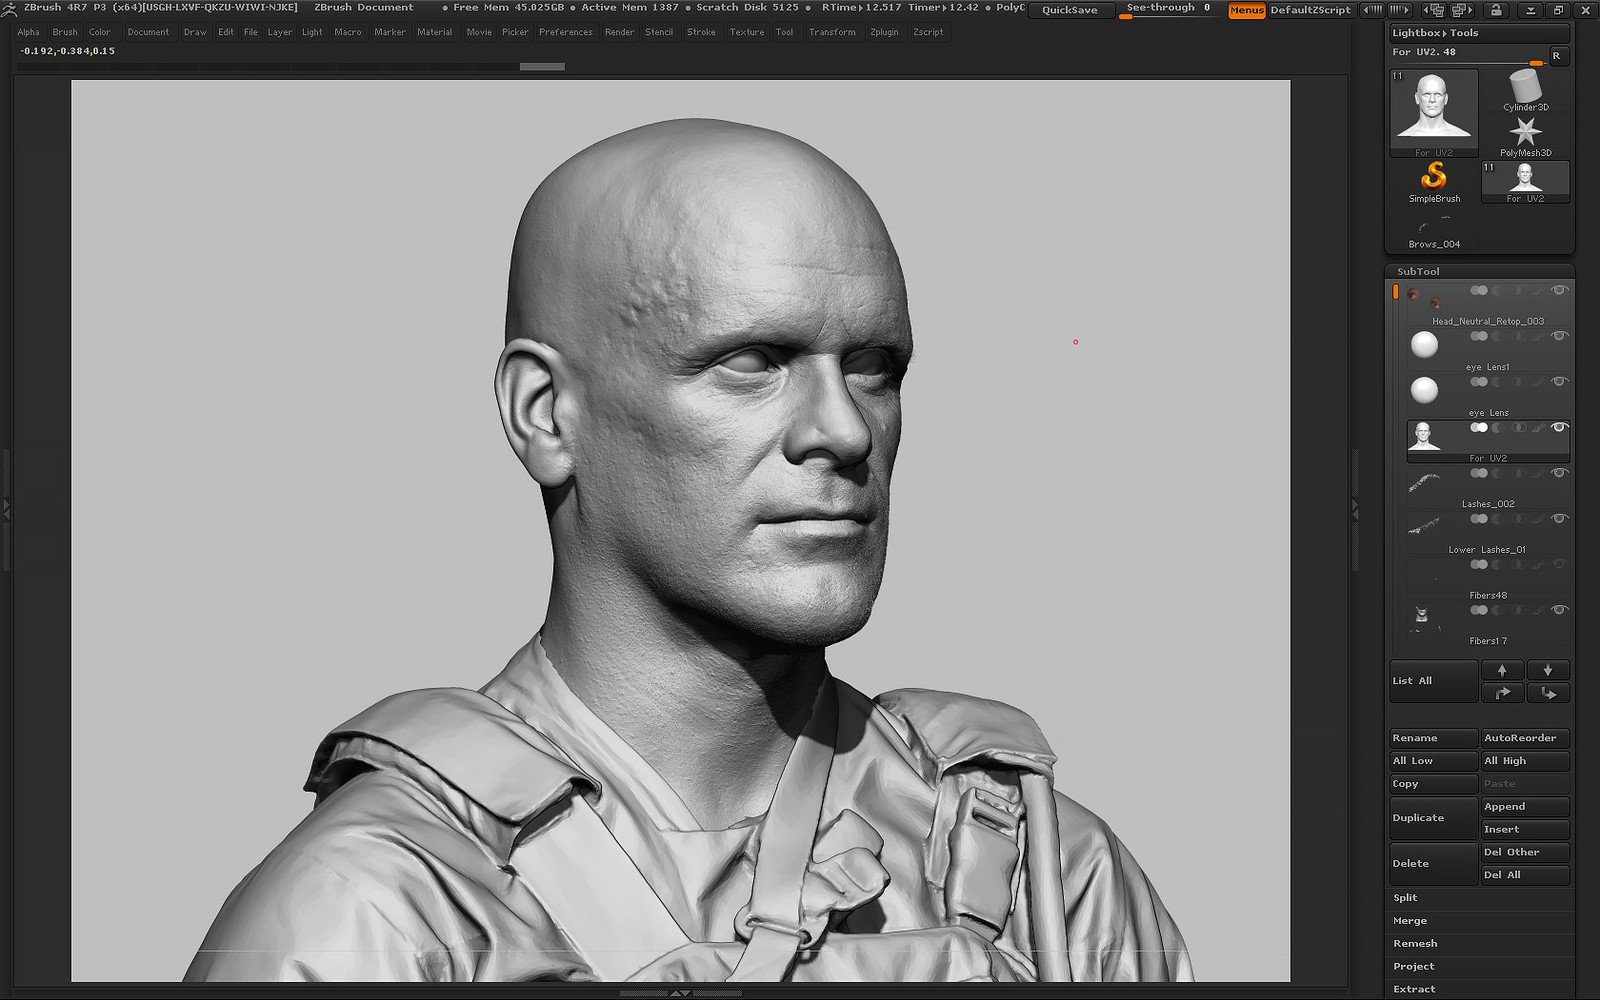The height and width of the screenshot is (1000, 1600).
Task: Move subtool down with down arrow
Action: [x=1548, y=671]
